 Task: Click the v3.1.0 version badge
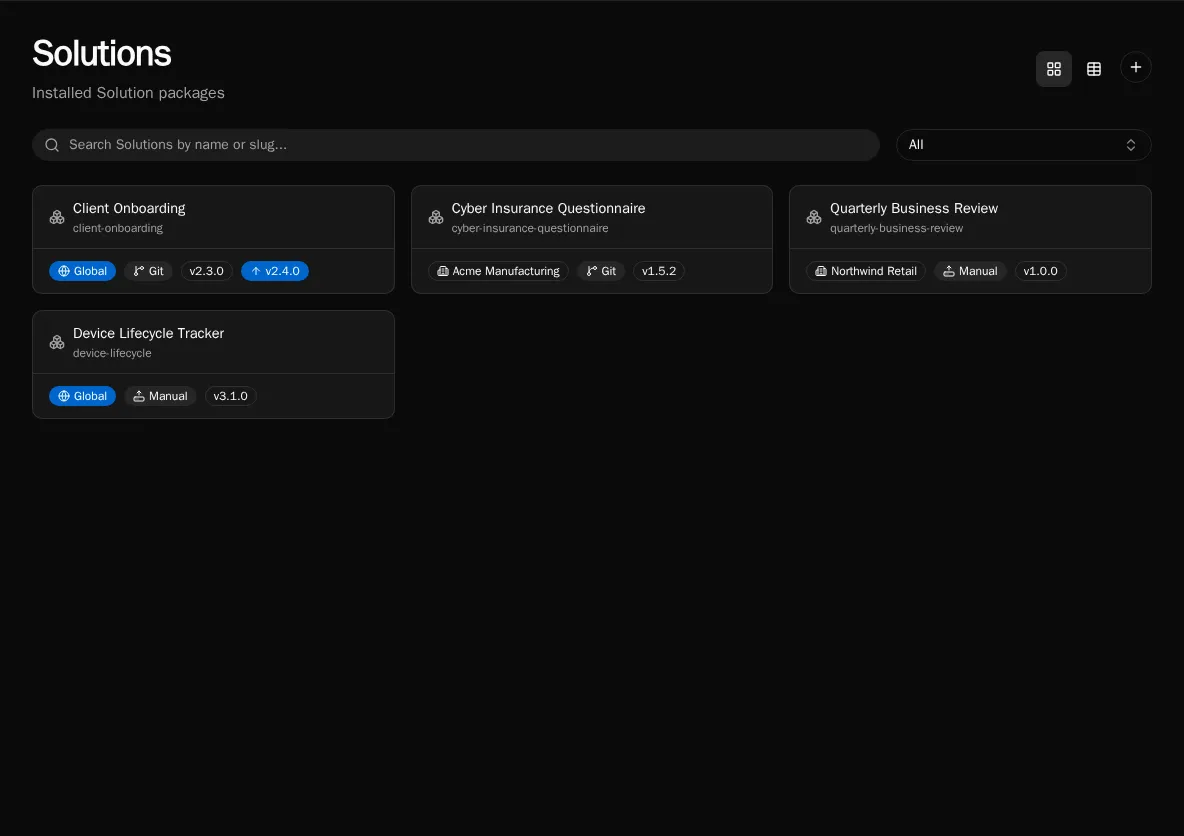[x=230, y=396]
